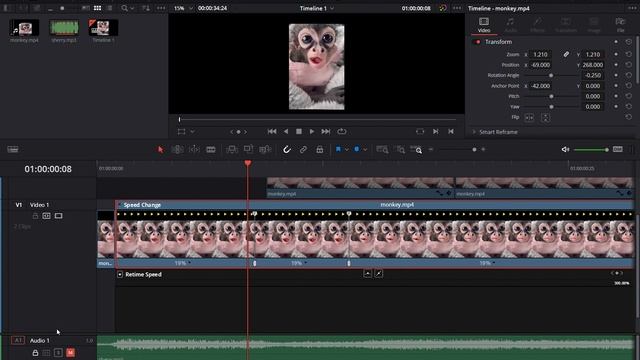Click the Detail Zoom icon
This screenshot has width=640, height=360.
[401, 150]
